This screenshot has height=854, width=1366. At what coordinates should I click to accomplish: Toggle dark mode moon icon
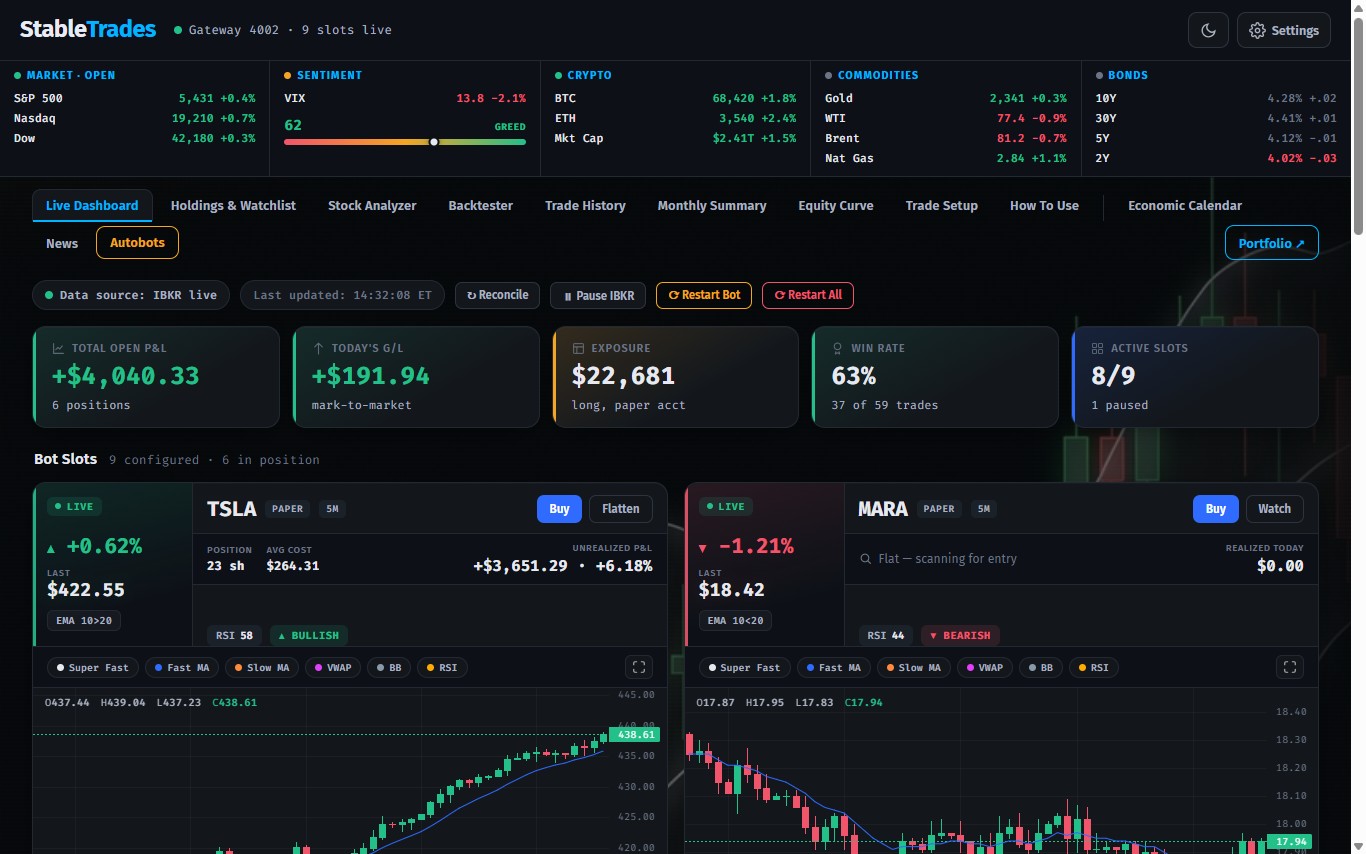[x=1208, y=30]
